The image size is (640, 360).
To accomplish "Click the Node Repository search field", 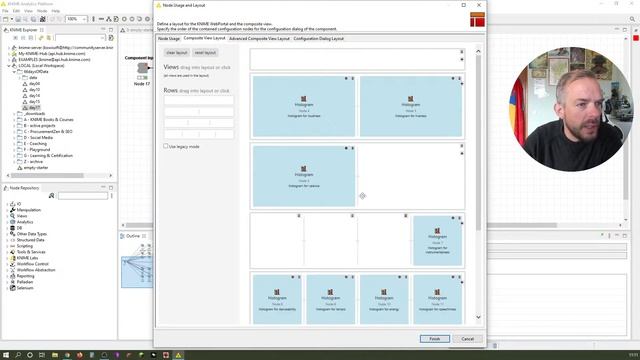I will click(82, 196).
